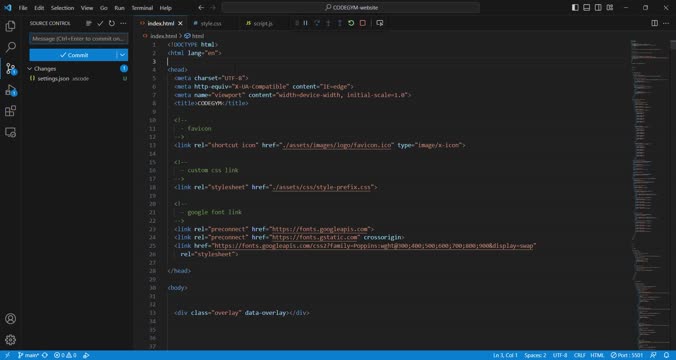Image resolution: width=676 pixels, height=360 pixels.
Task: Click index.html in the breadcrumb
Action: click(x=163, y=36)
